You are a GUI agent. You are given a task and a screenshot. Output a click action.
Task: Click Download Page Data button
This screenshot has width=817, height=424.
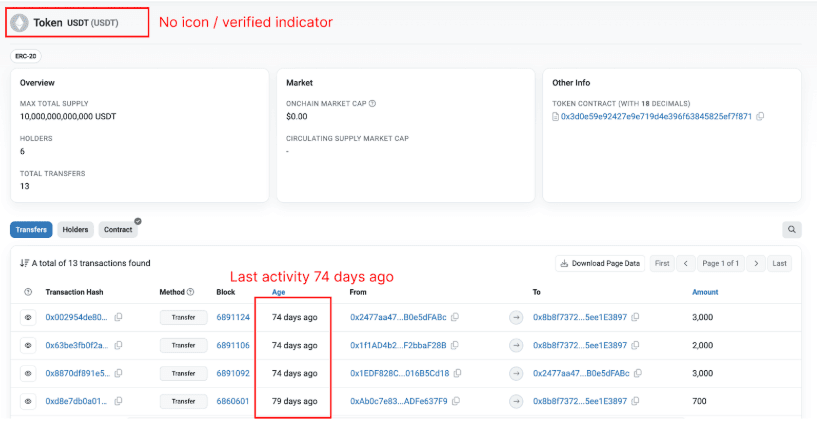600,263
